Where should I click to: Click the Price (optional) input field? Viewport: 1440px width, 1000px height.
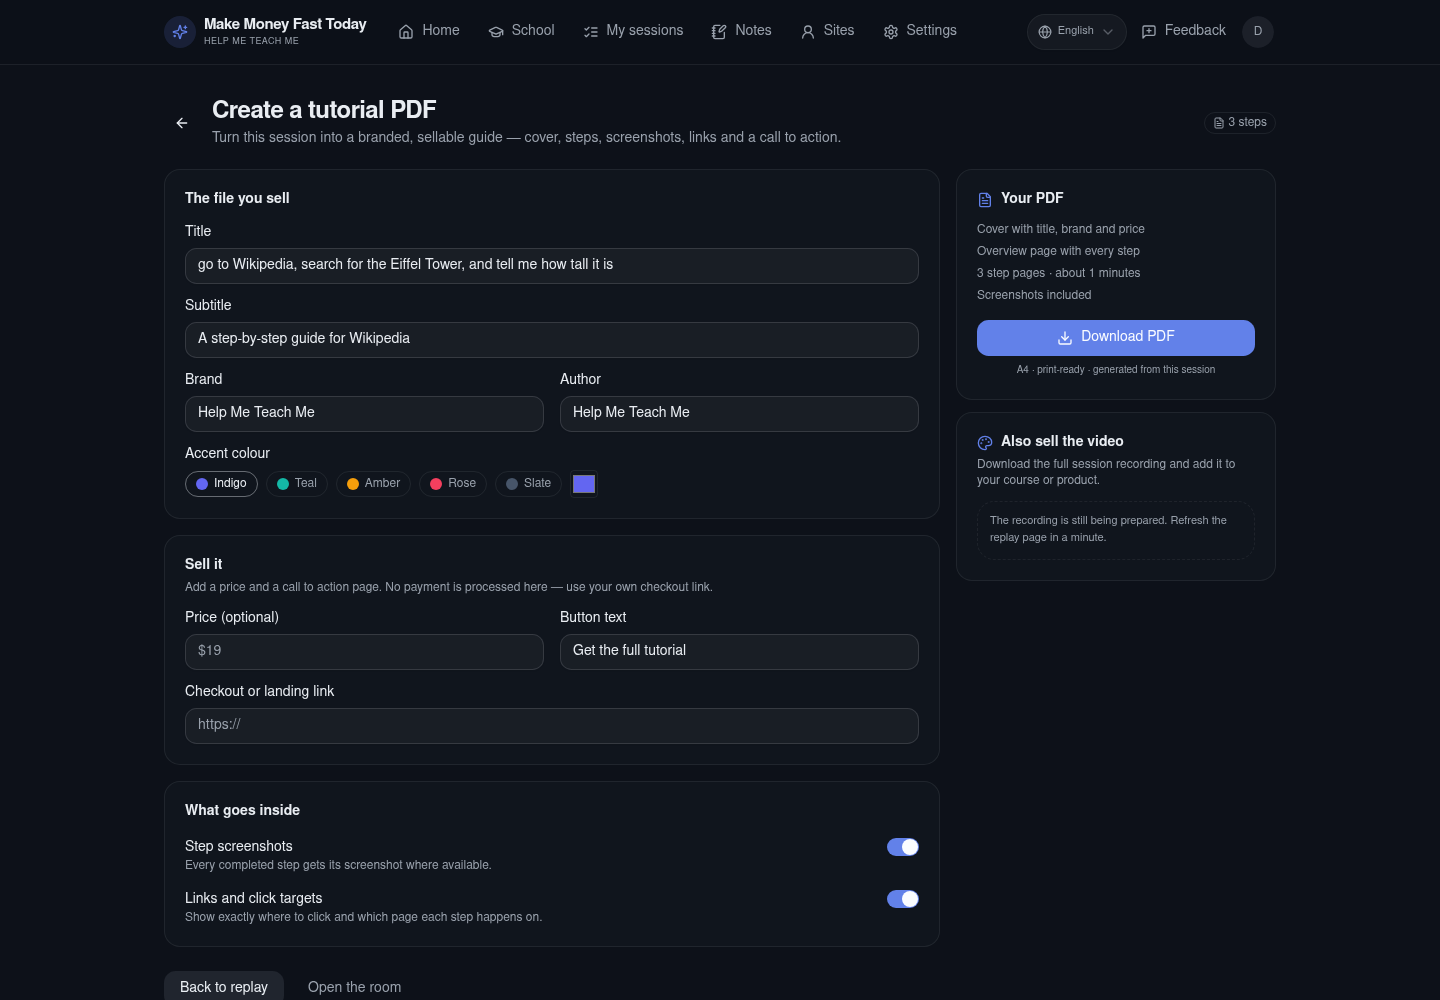coord(364,652)
